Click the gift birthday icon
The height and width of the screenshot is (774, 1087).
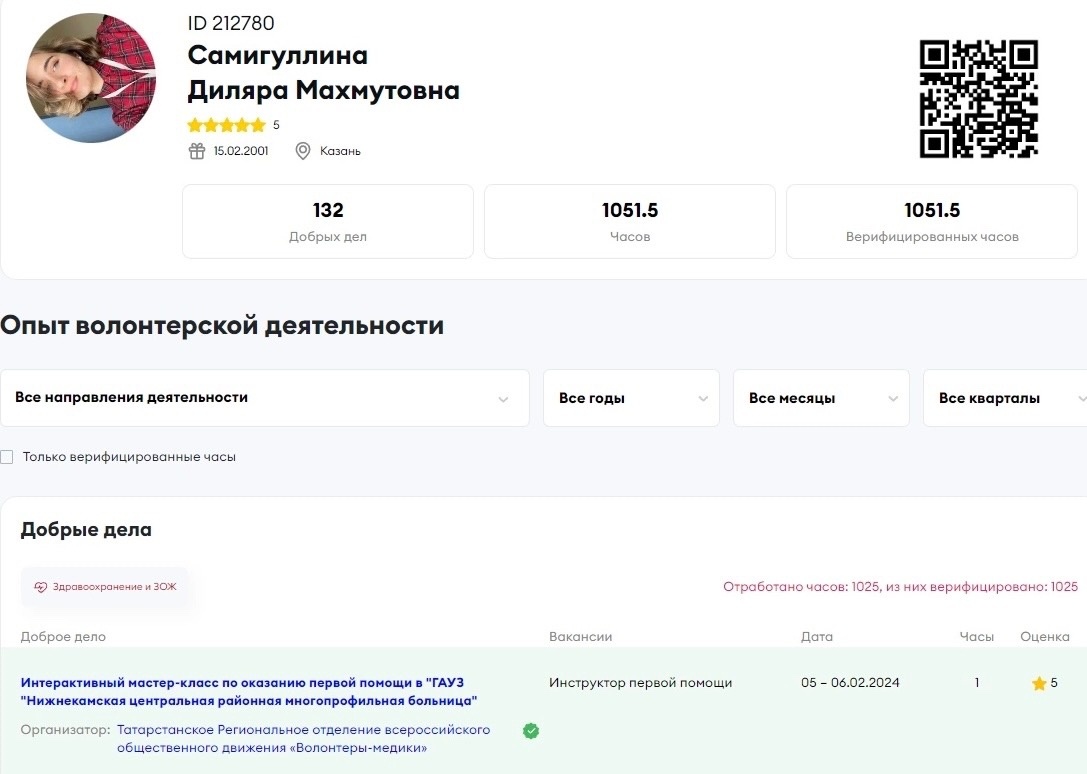[x=197, y=151]
